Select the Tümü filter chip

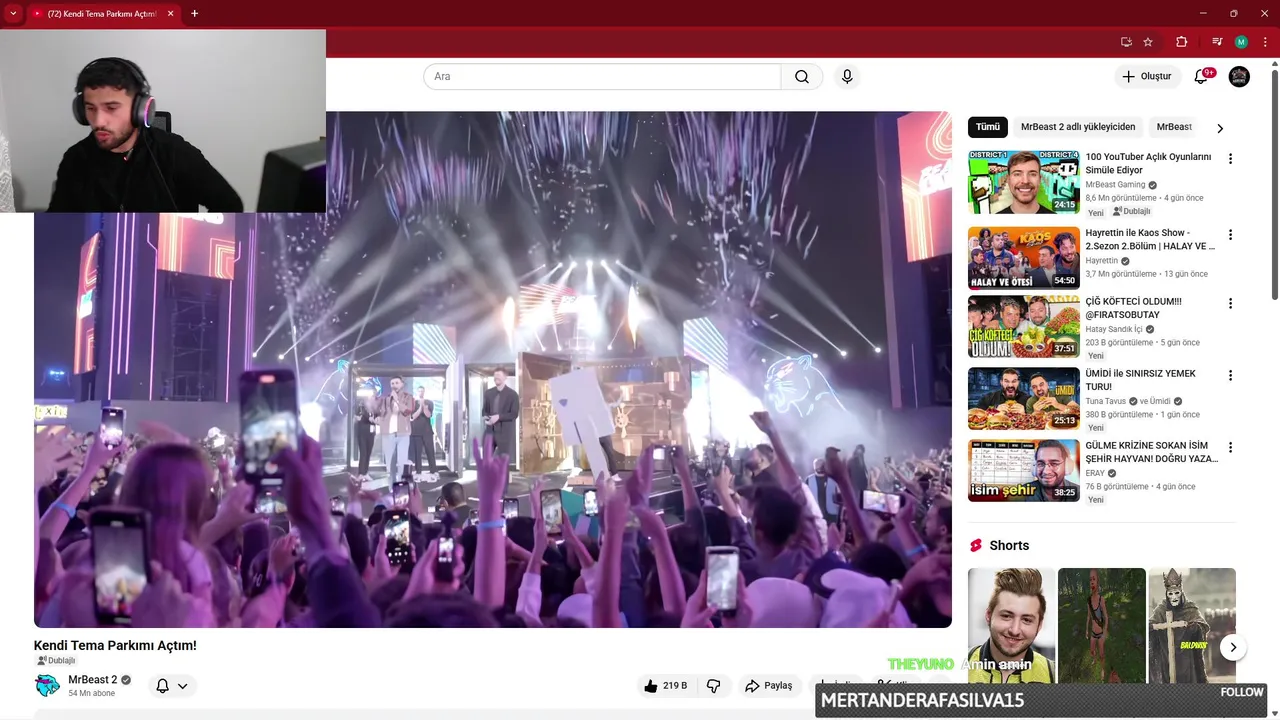[x=988, y=127]
